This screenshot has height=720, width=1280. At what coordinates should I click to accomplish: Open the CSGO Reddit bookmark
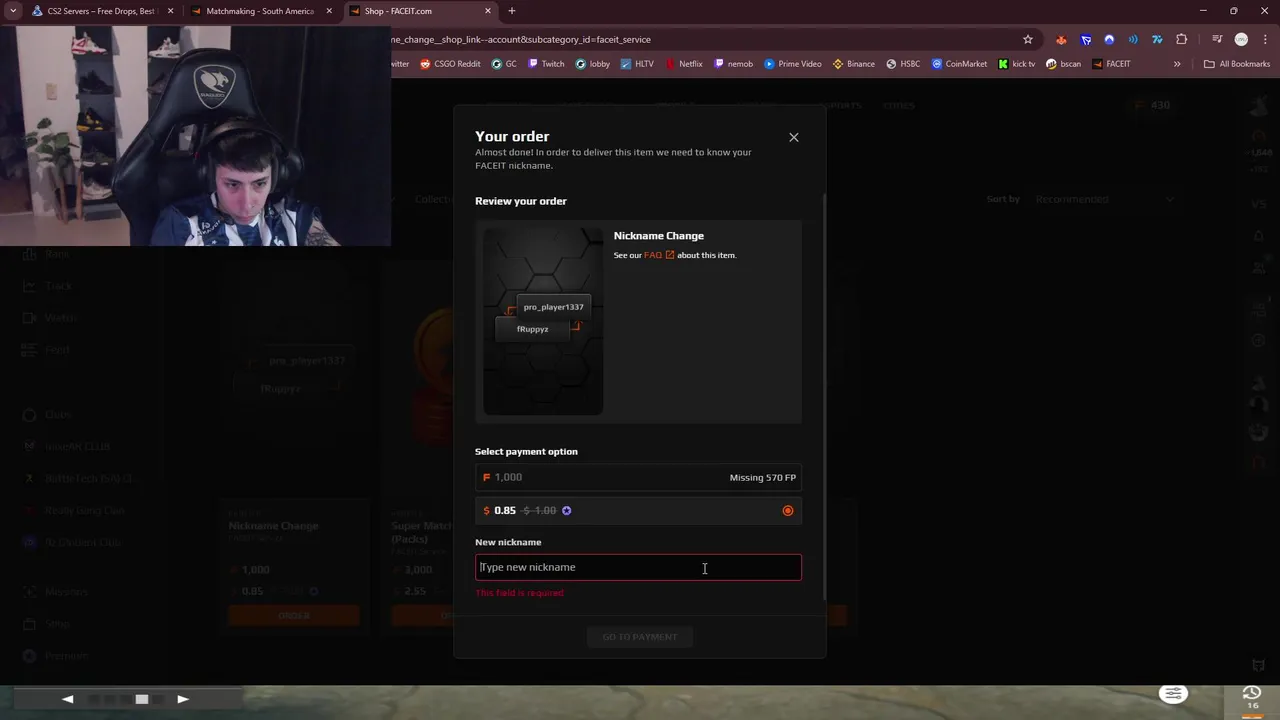coord(450,64)
